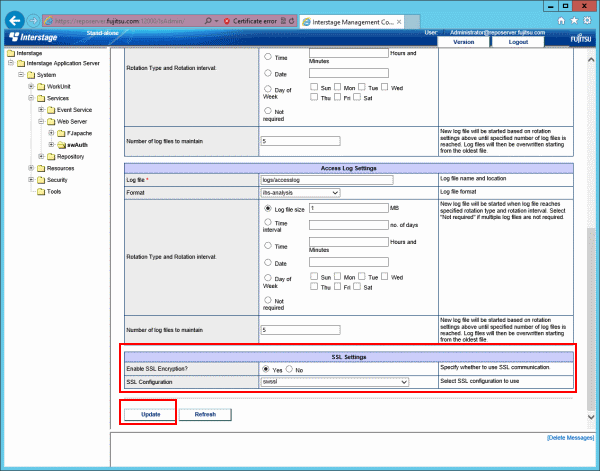Click the Resources folder icon
The height and width of the screenshot is (471, 600).
[41, 168]
